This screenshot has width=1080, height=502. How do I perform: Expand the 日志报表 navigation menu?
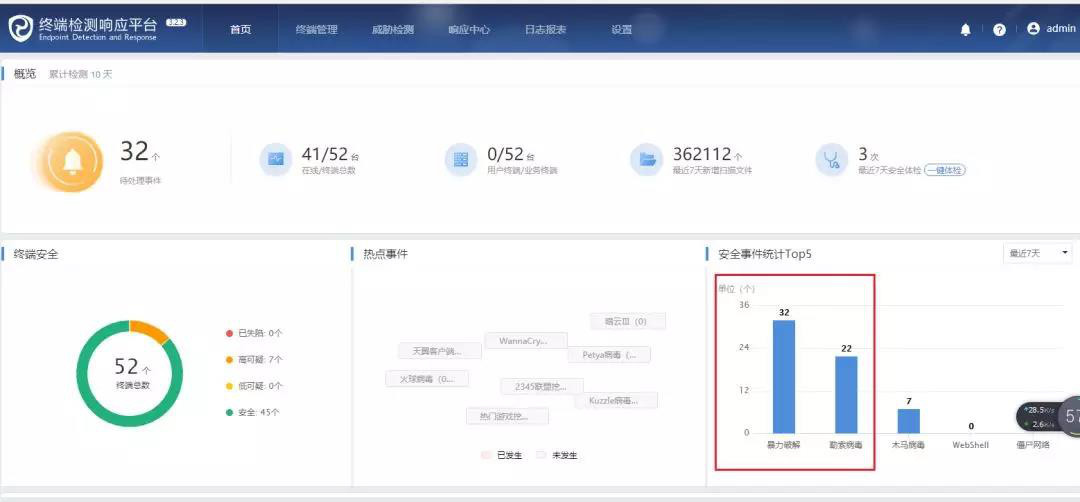(545, 29)
